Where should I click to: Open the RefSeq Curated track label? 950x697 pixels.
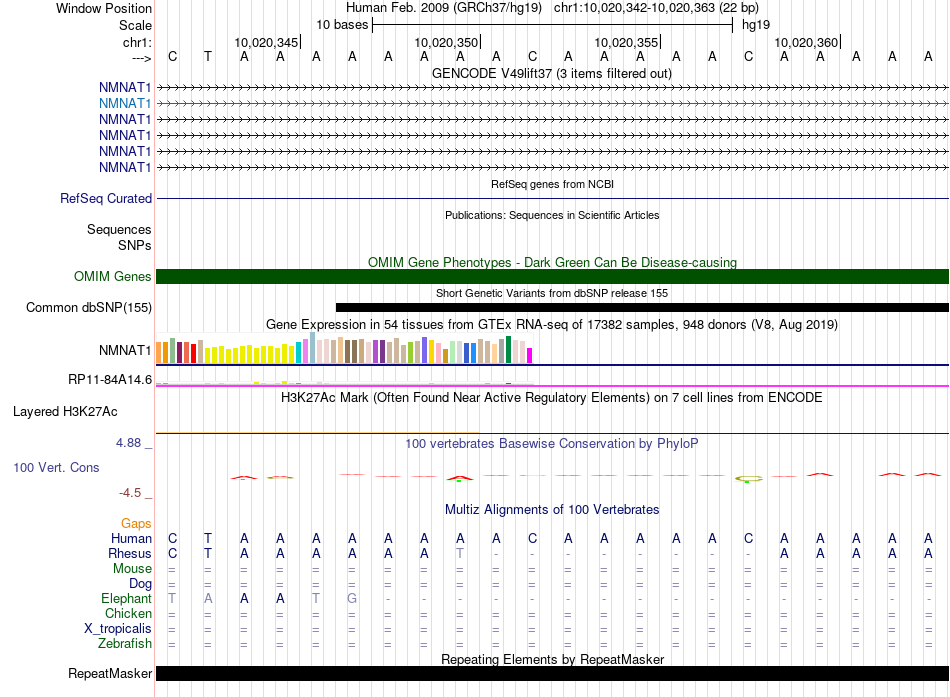pyautogui.click(x=106, y=198)
